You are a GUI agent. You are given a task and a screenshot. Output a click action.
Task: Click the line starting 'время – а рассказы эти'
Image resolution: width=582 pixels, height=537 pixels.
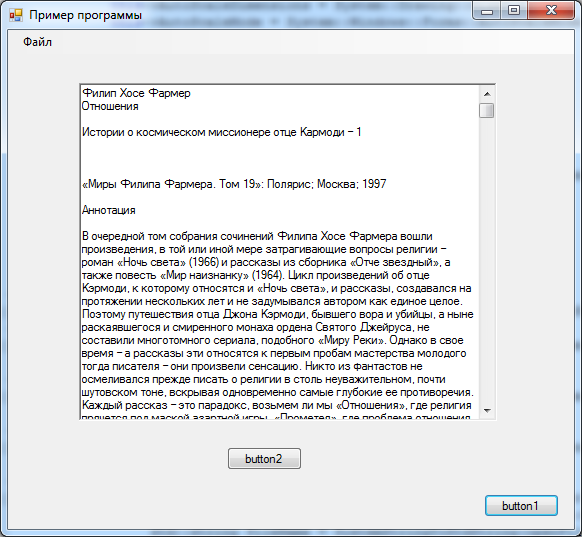click(274, 353)
